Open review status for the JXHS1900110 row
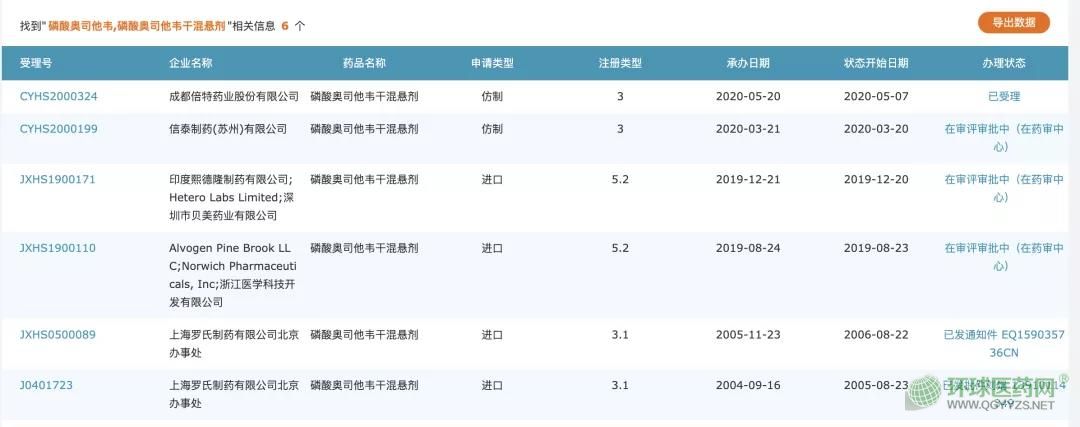Screen dimensions: 1080x427 tap(1004, 257)
